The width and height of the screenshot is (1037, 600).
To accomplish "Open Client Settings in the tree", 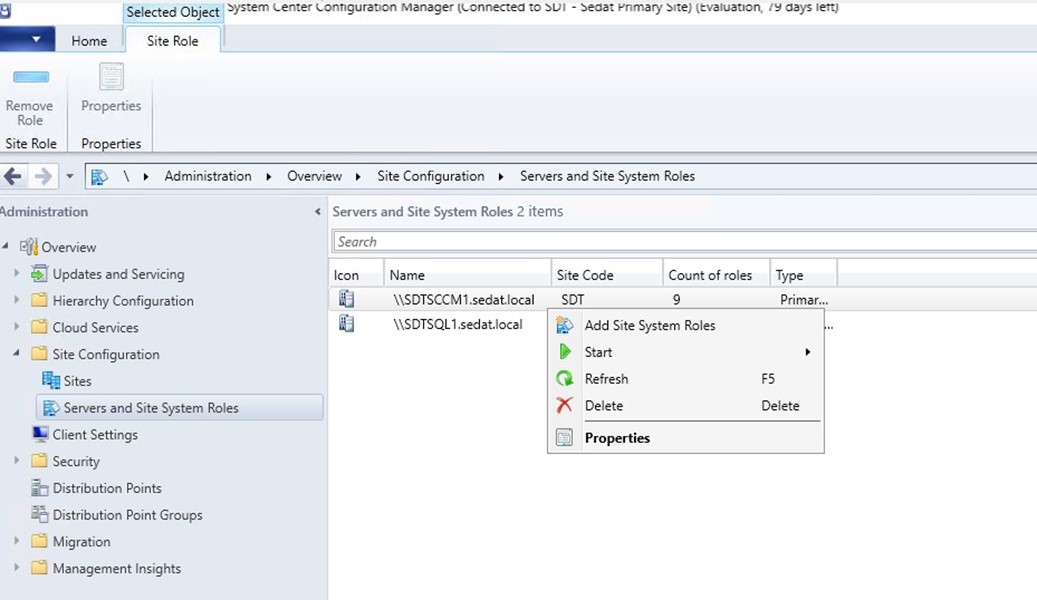I will [95, 435].
